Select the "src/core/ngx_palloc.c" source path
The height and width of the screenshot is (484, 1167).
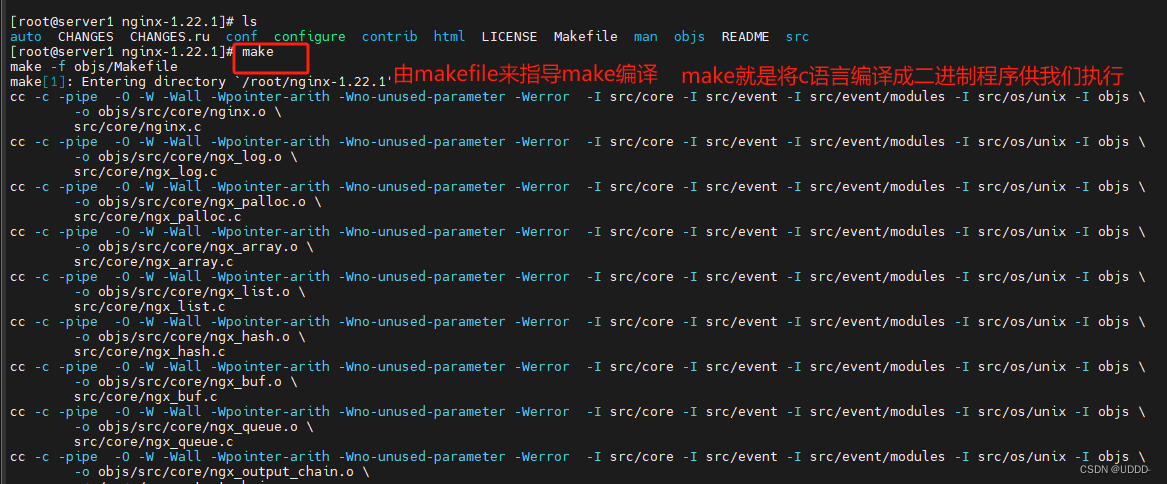[x=158, y=217]
